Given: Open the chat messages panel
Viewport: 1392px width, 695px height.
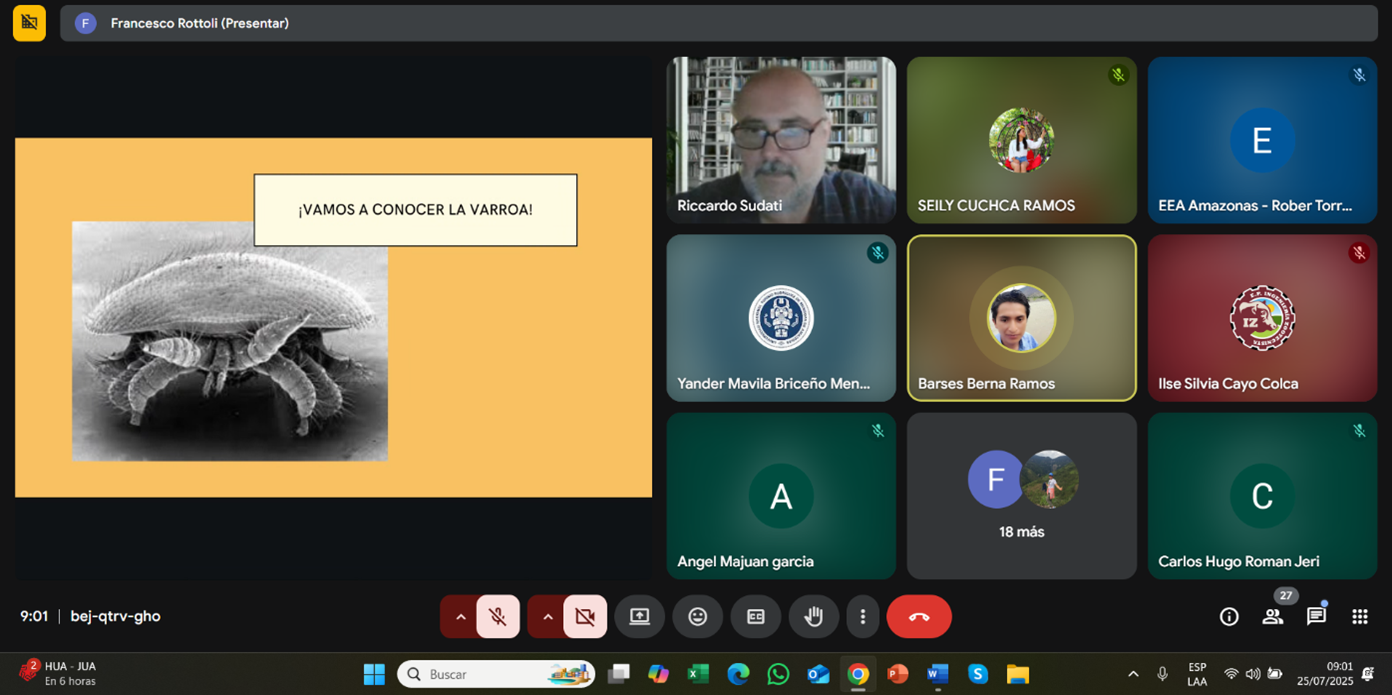Looking at the screenshot, I should [1316, 617].
